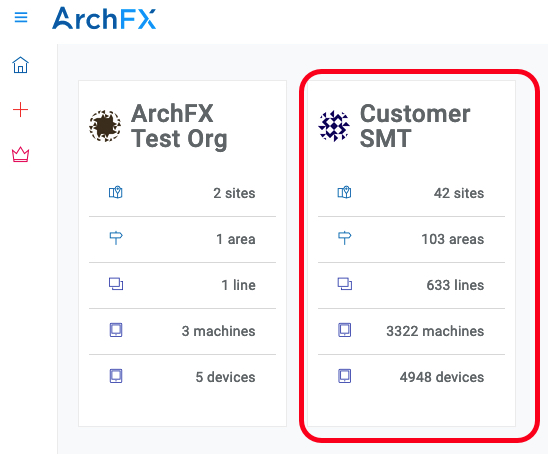Click the lines icon beside 633 lines

tap(345, 284)
